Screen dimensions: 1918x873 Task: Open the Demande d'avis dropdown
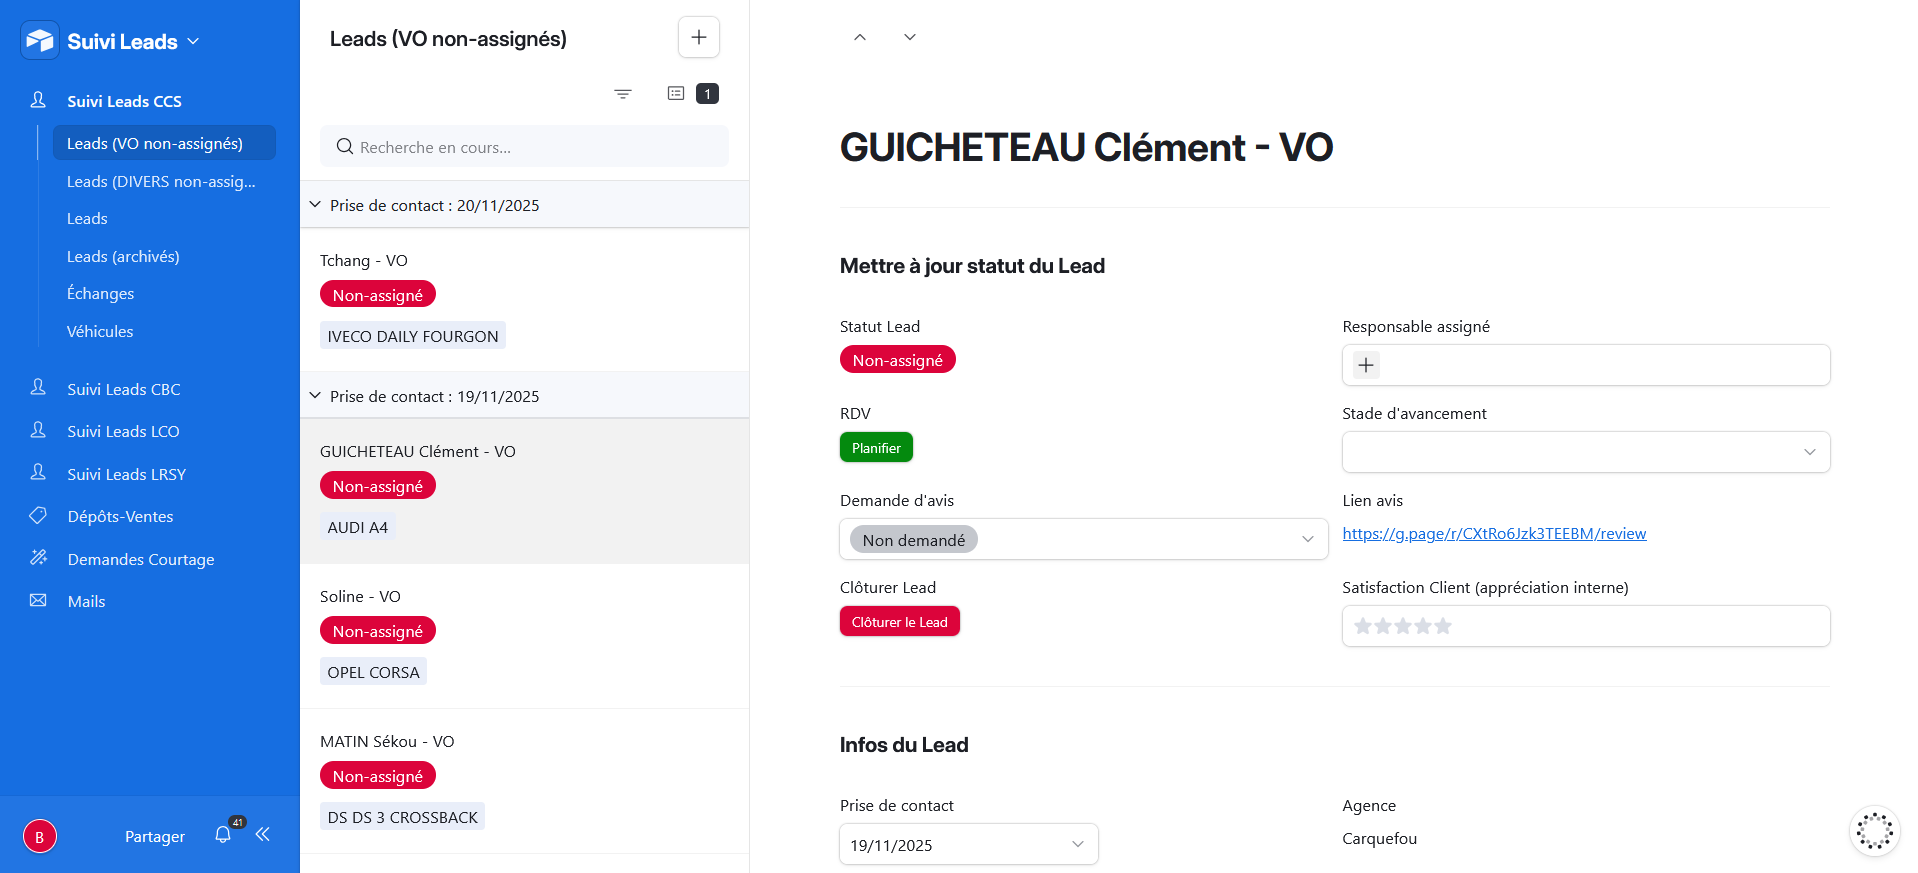(1084, 539)
